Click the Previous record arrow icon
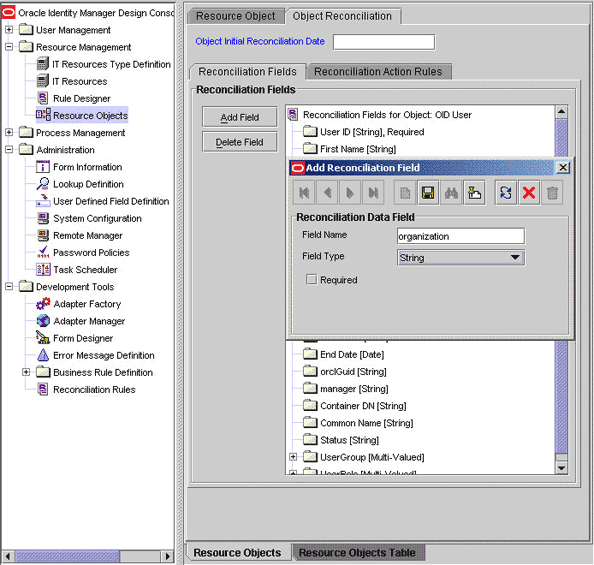594x565 pixels. click(328, 193)
